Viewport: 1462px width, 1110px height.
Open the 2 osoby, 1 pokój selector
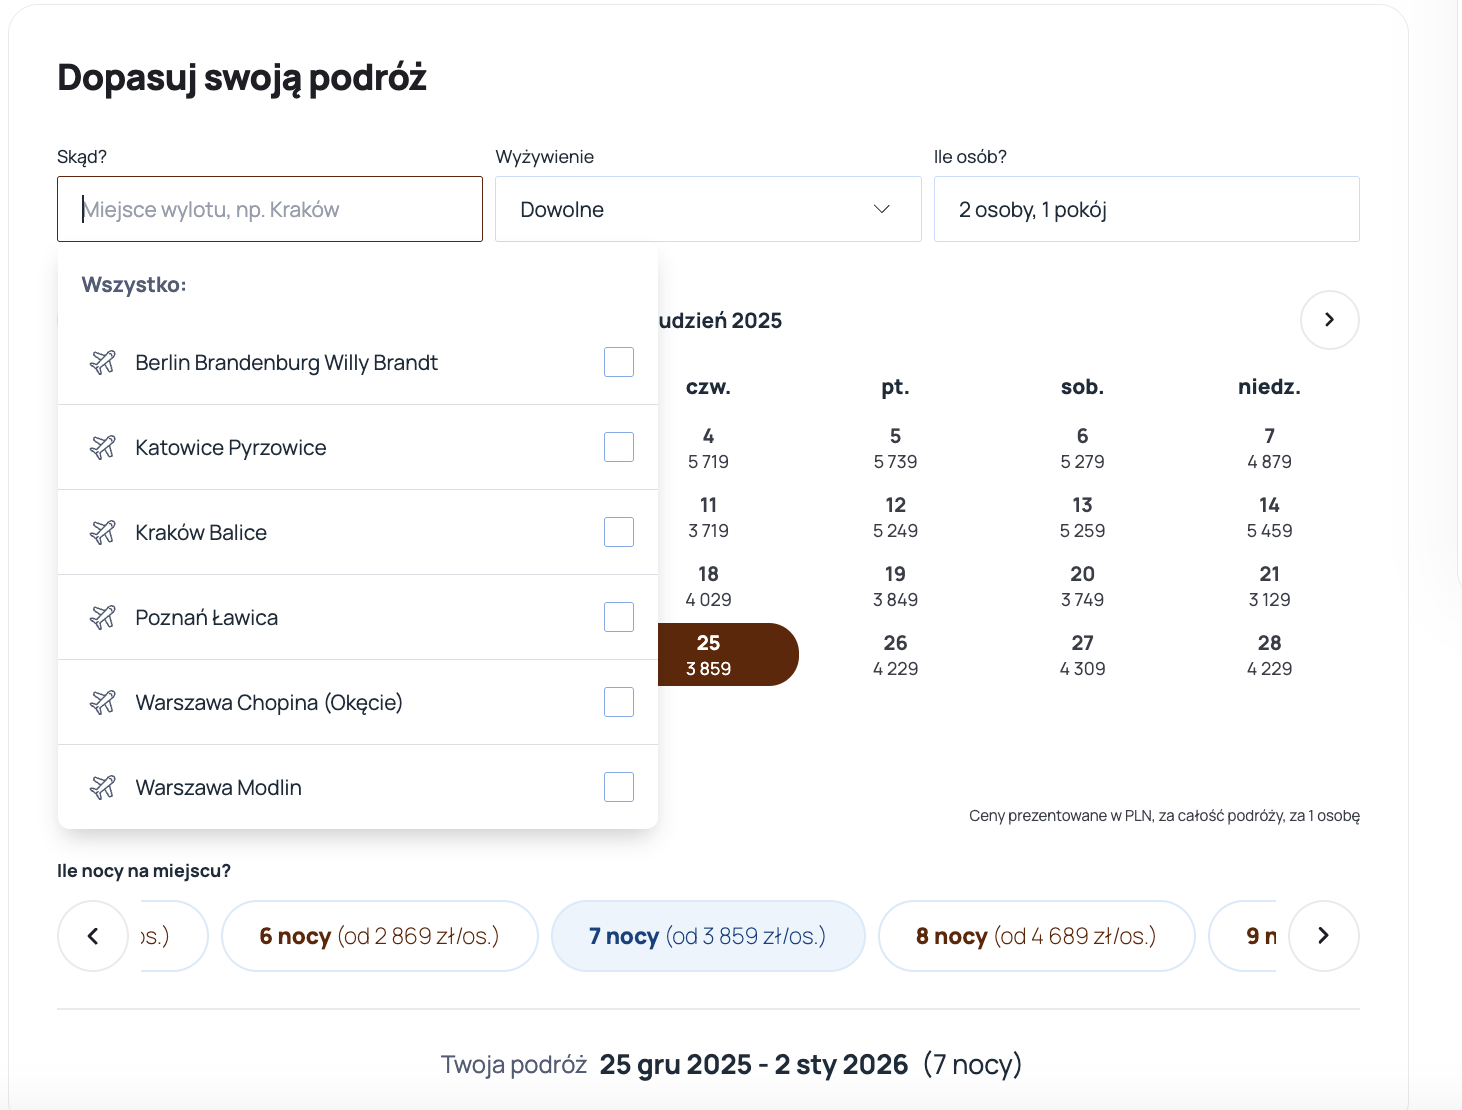[1146, 209]
